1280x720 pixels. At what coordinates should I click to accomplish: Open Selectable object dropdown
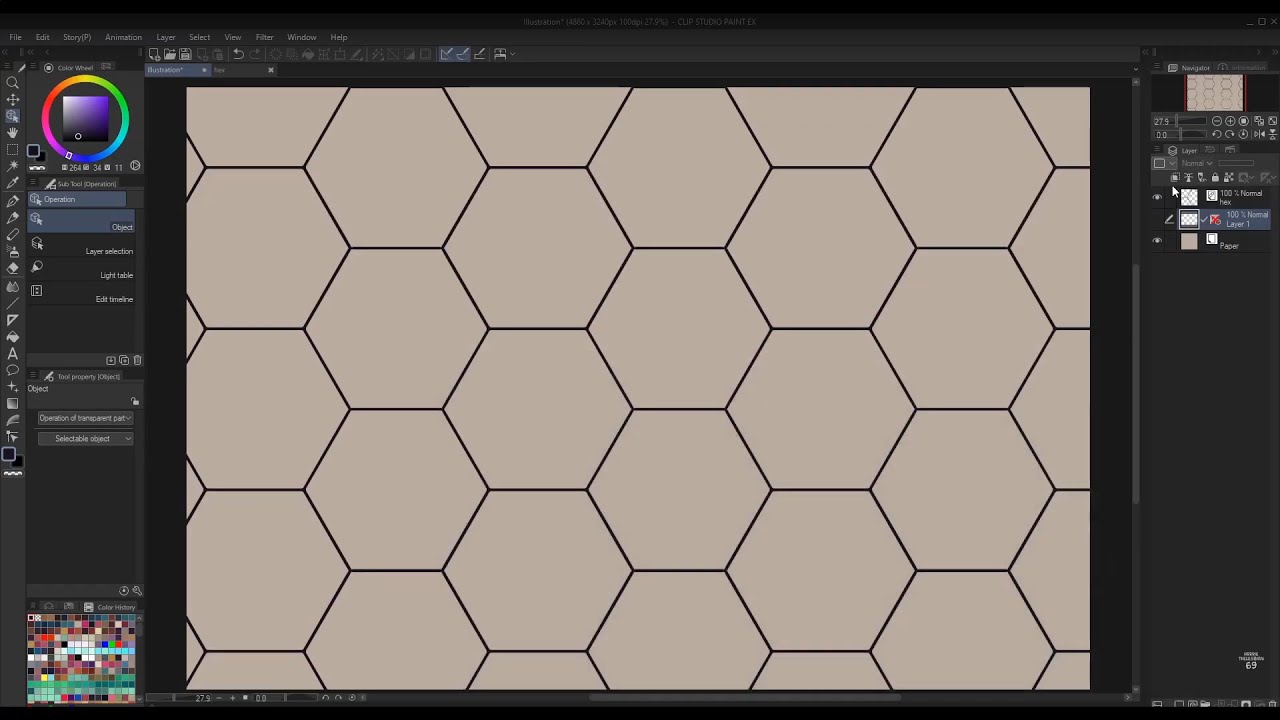point(85,439)
